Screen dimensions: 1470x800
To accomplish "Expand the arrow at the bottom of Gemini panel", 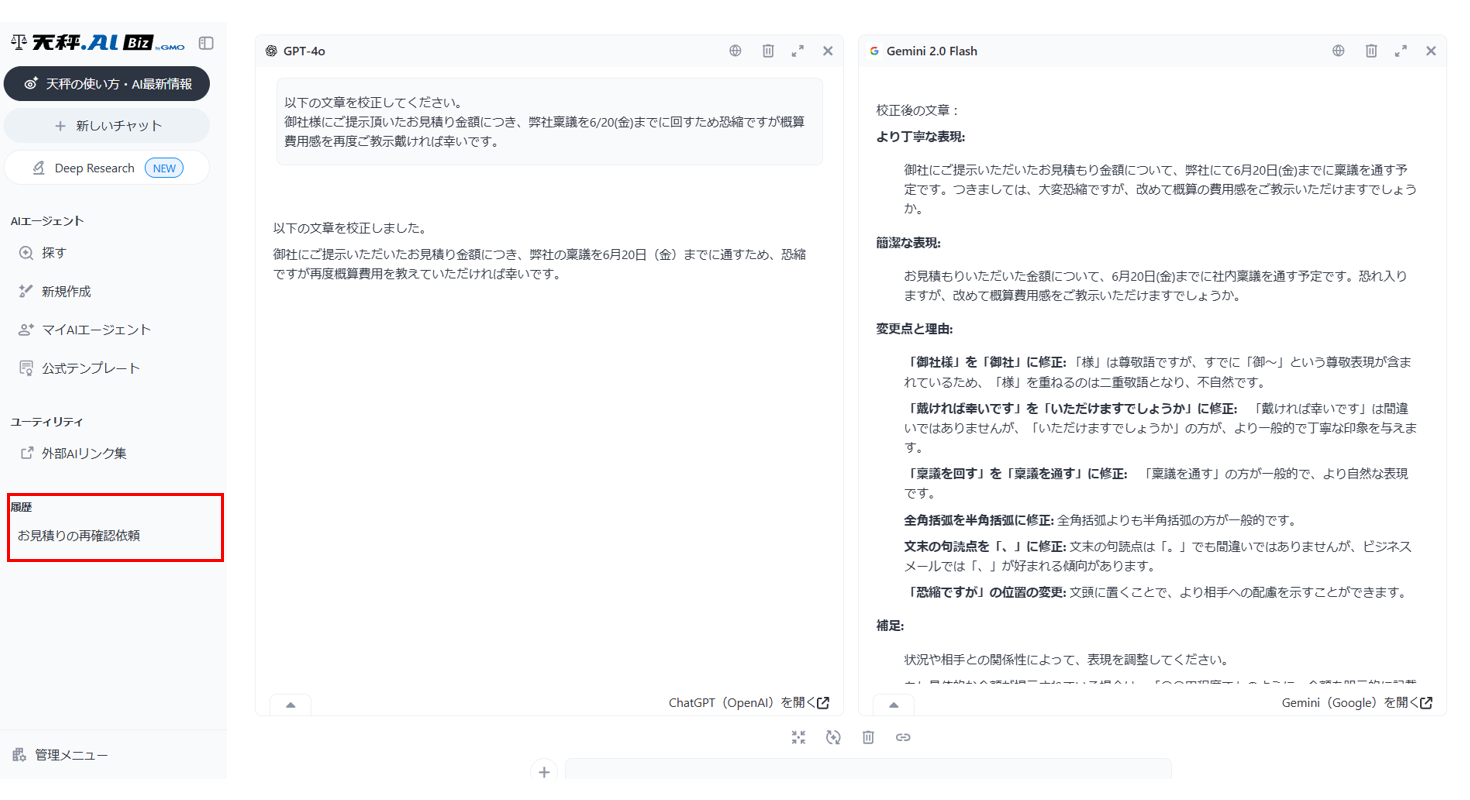I will 894,704.
